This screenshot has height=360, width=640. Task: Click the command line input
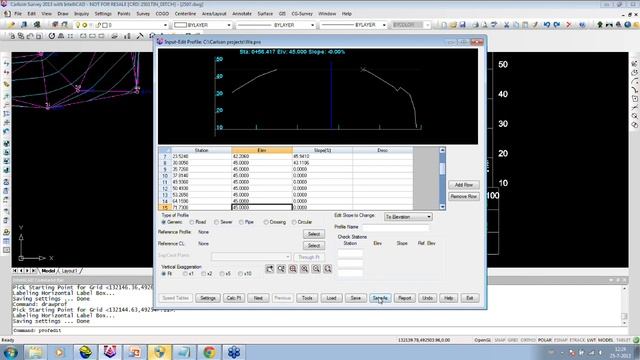coord(314,331)
